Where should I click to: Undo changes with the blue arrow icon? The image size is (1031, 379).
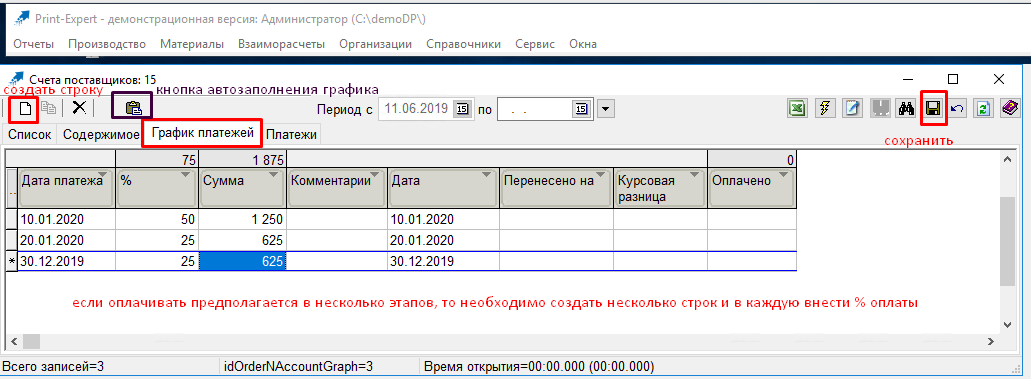click(x=957, y=109)
